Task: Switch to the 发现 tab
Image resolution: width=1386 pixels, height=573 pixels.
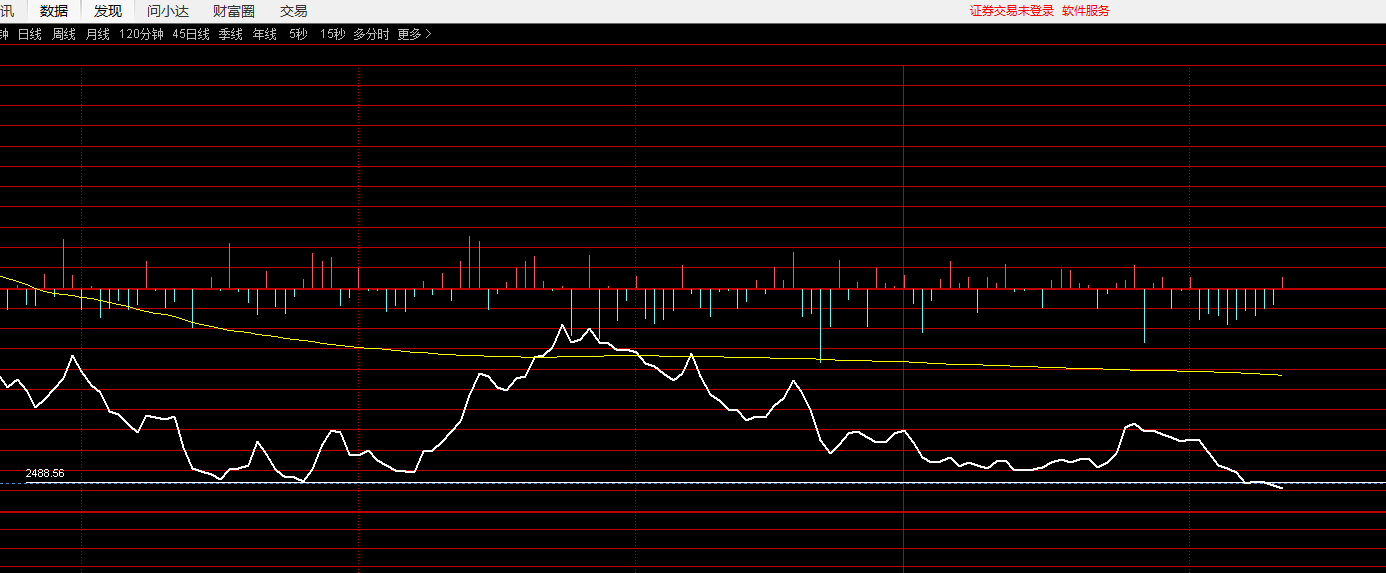Action: click(108, 11)
